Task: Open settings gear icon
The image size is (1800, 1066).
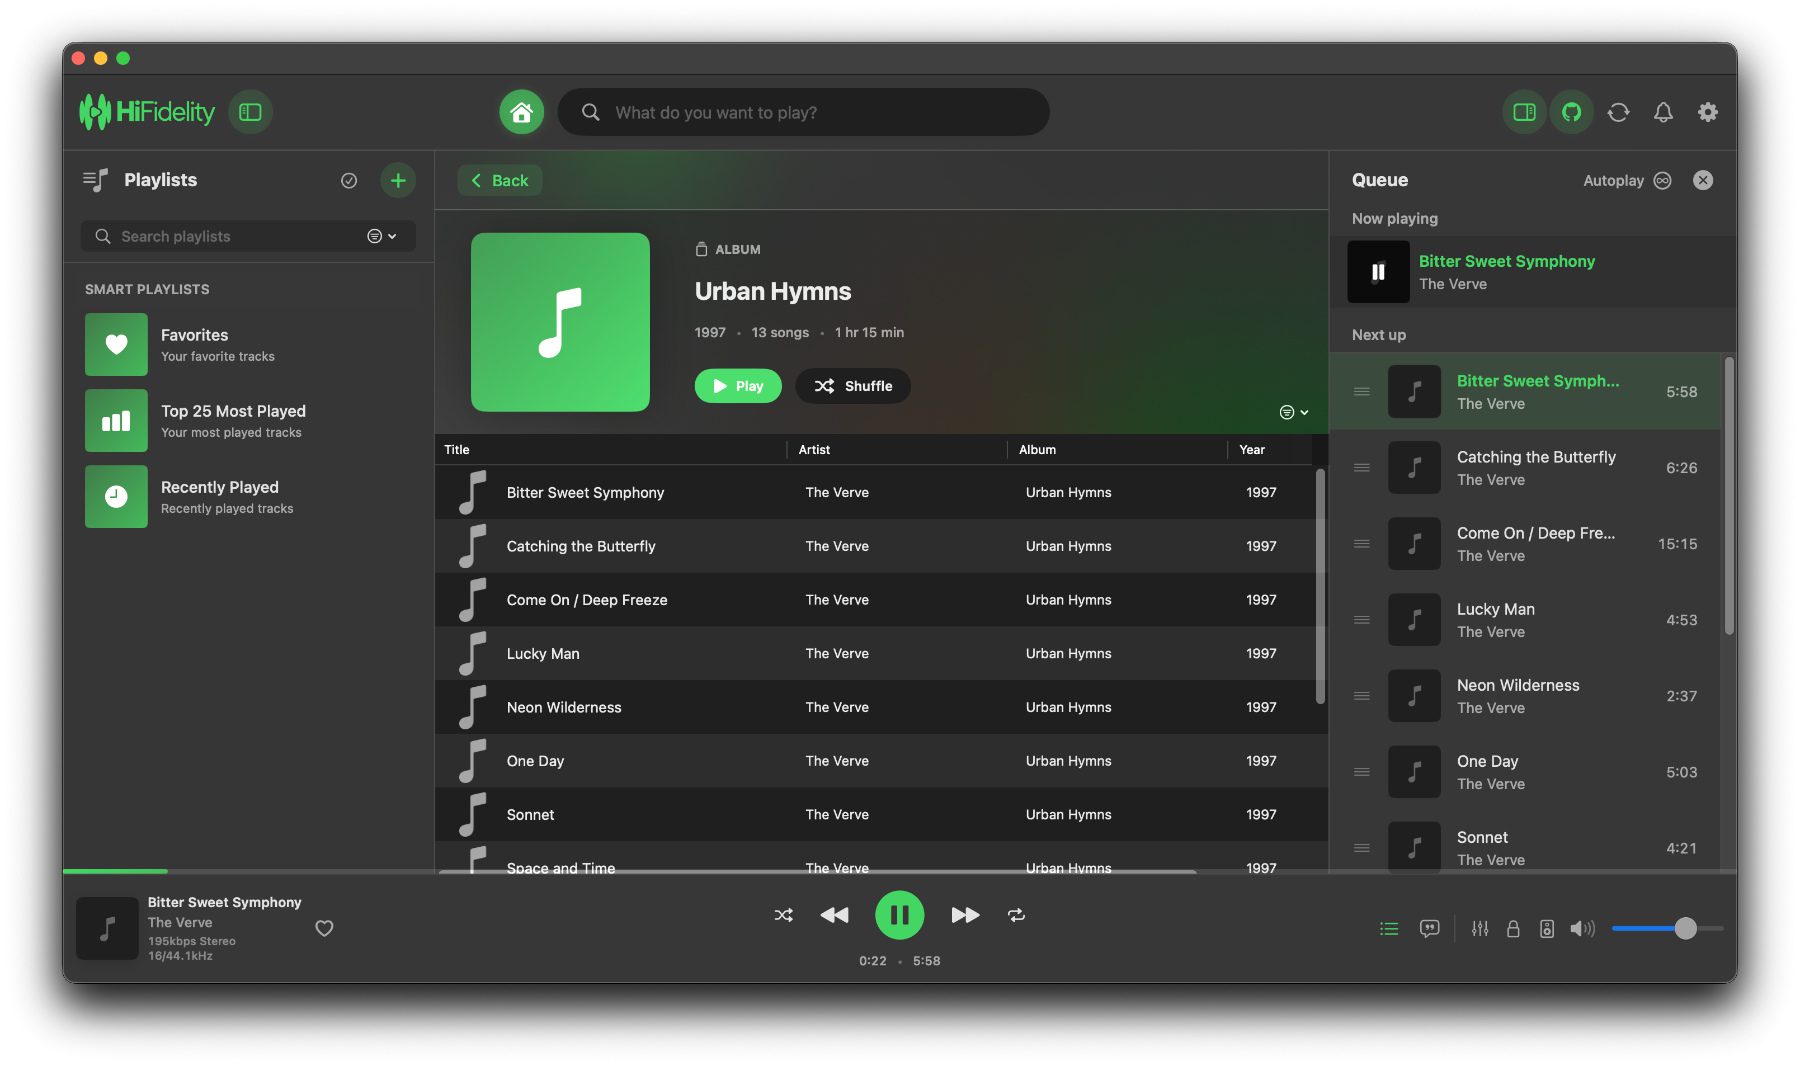Action: [1708, 112]
